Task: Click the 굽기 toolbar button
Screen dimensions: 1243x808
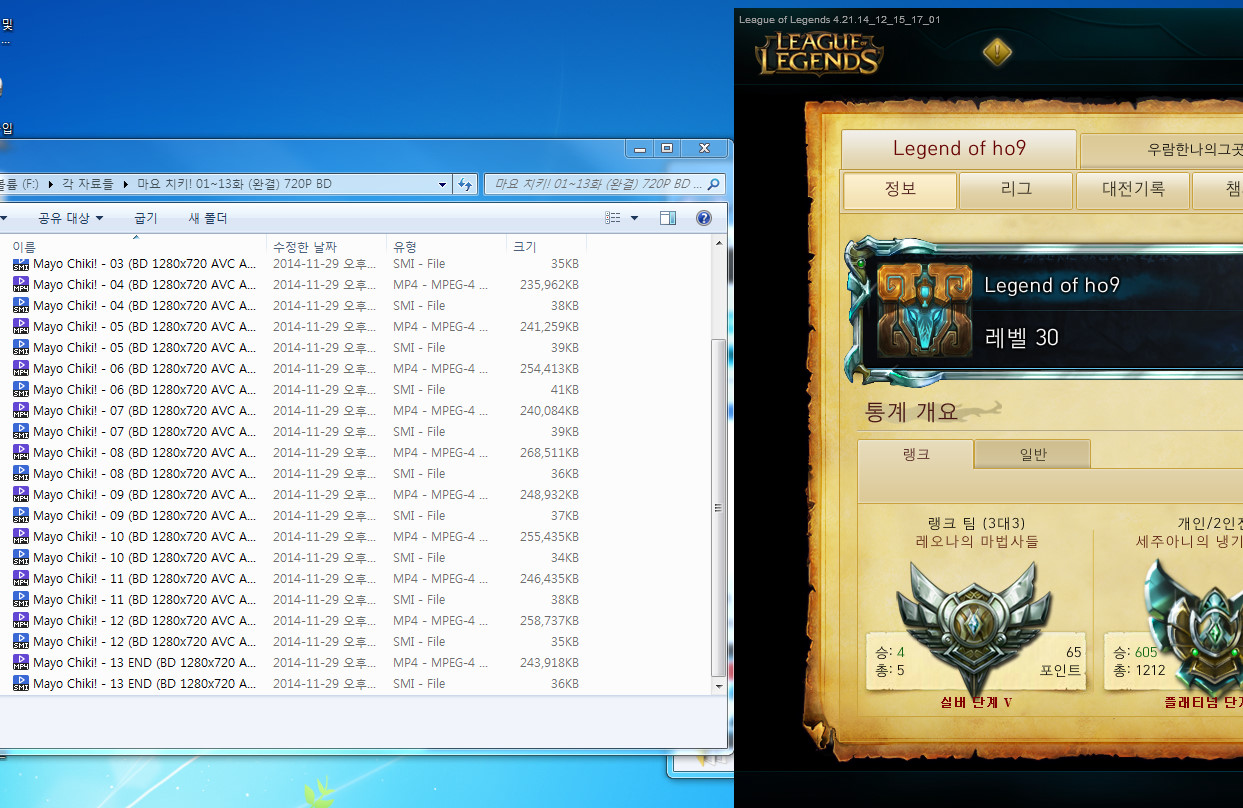Action: click(x=146, y=218)
